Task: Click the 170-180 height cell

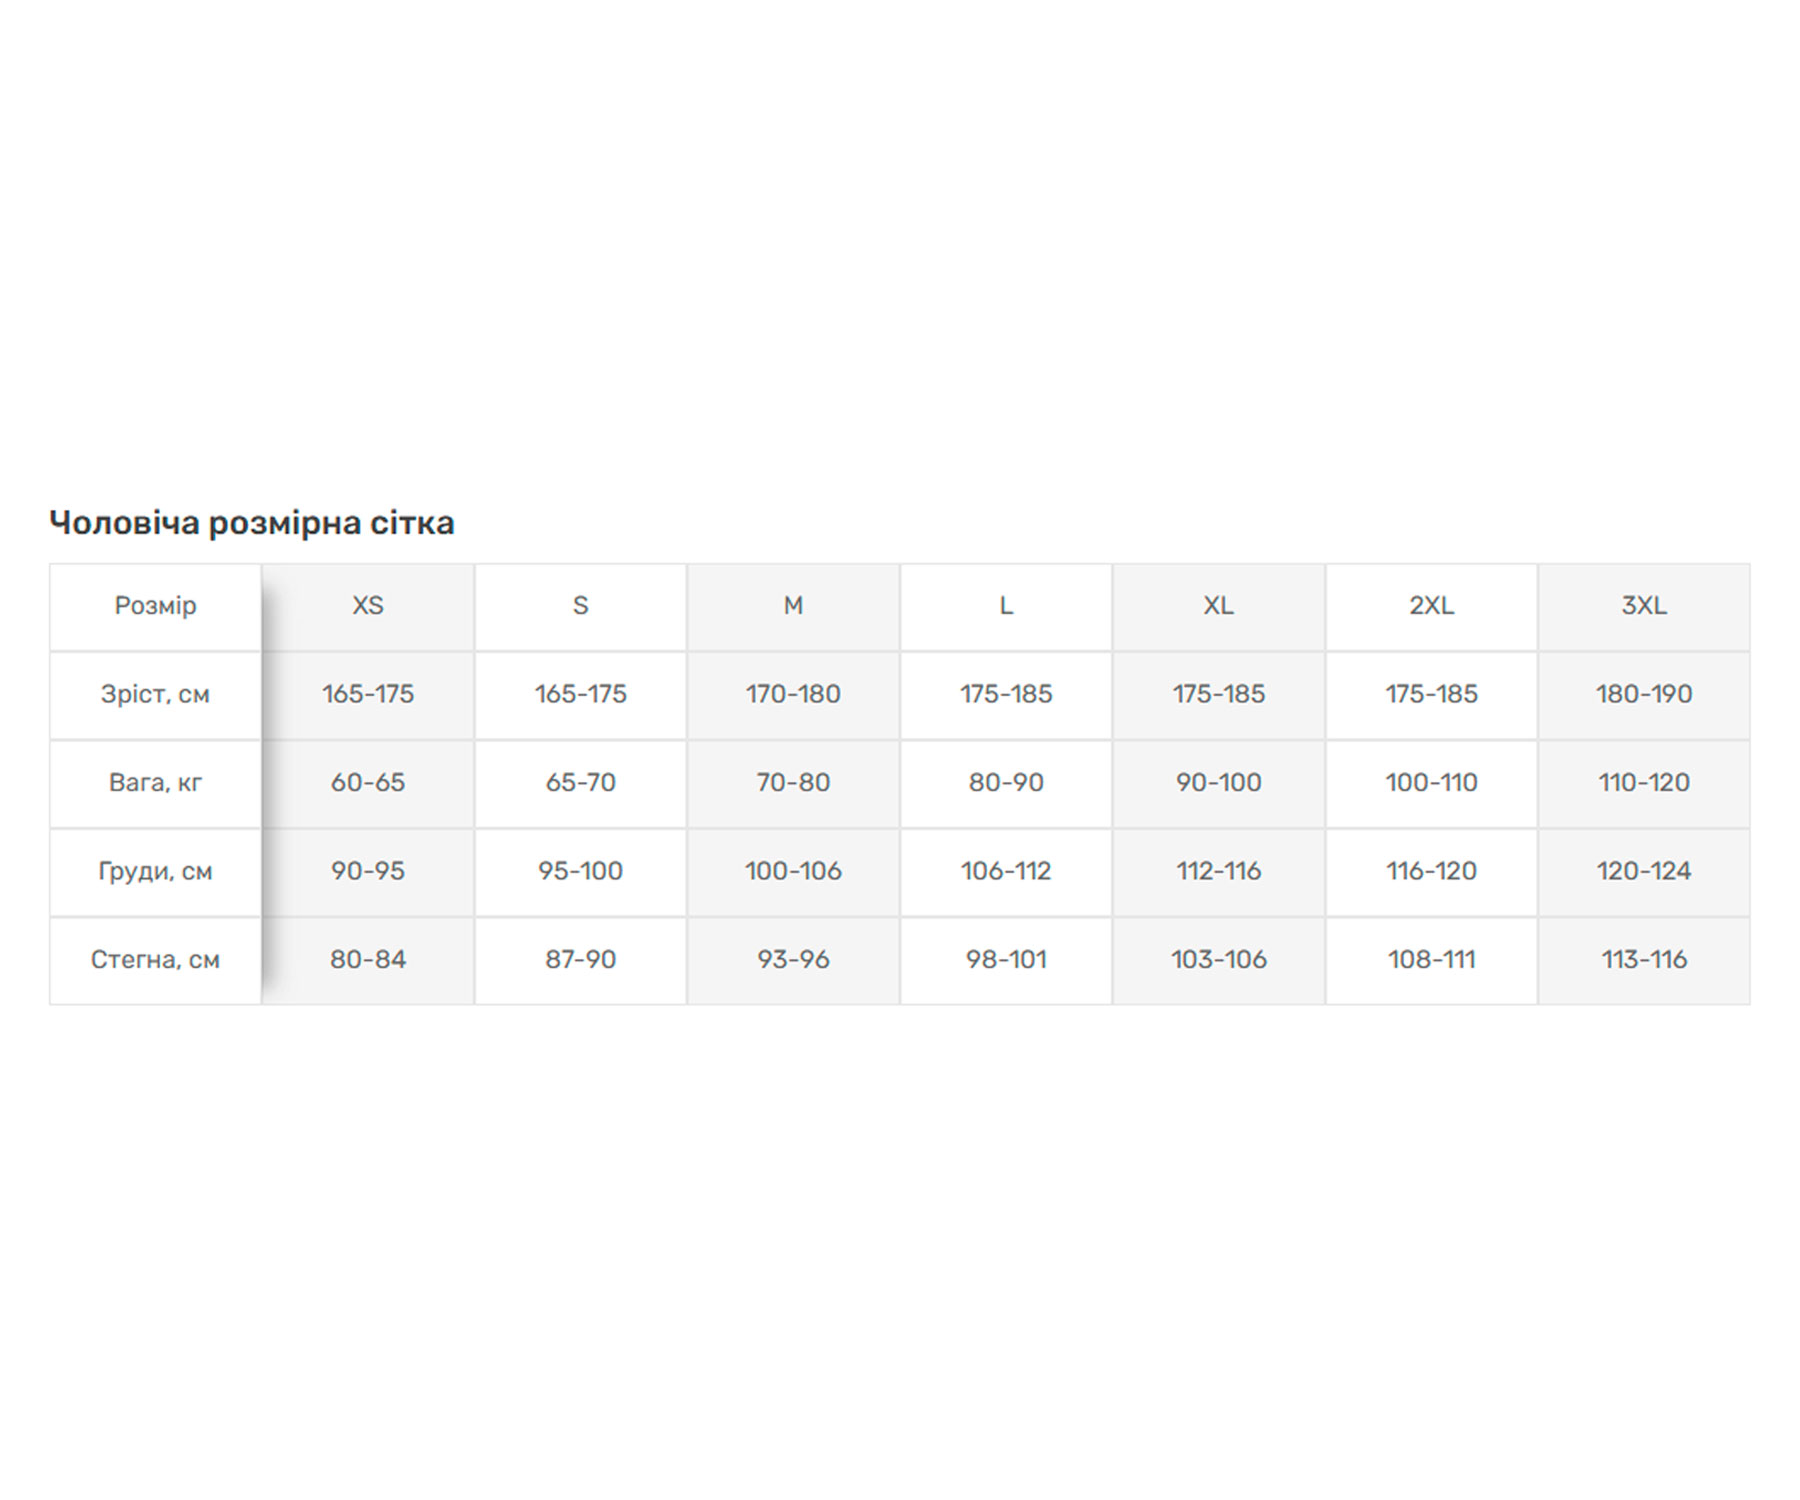Action: tap(793, 694)
